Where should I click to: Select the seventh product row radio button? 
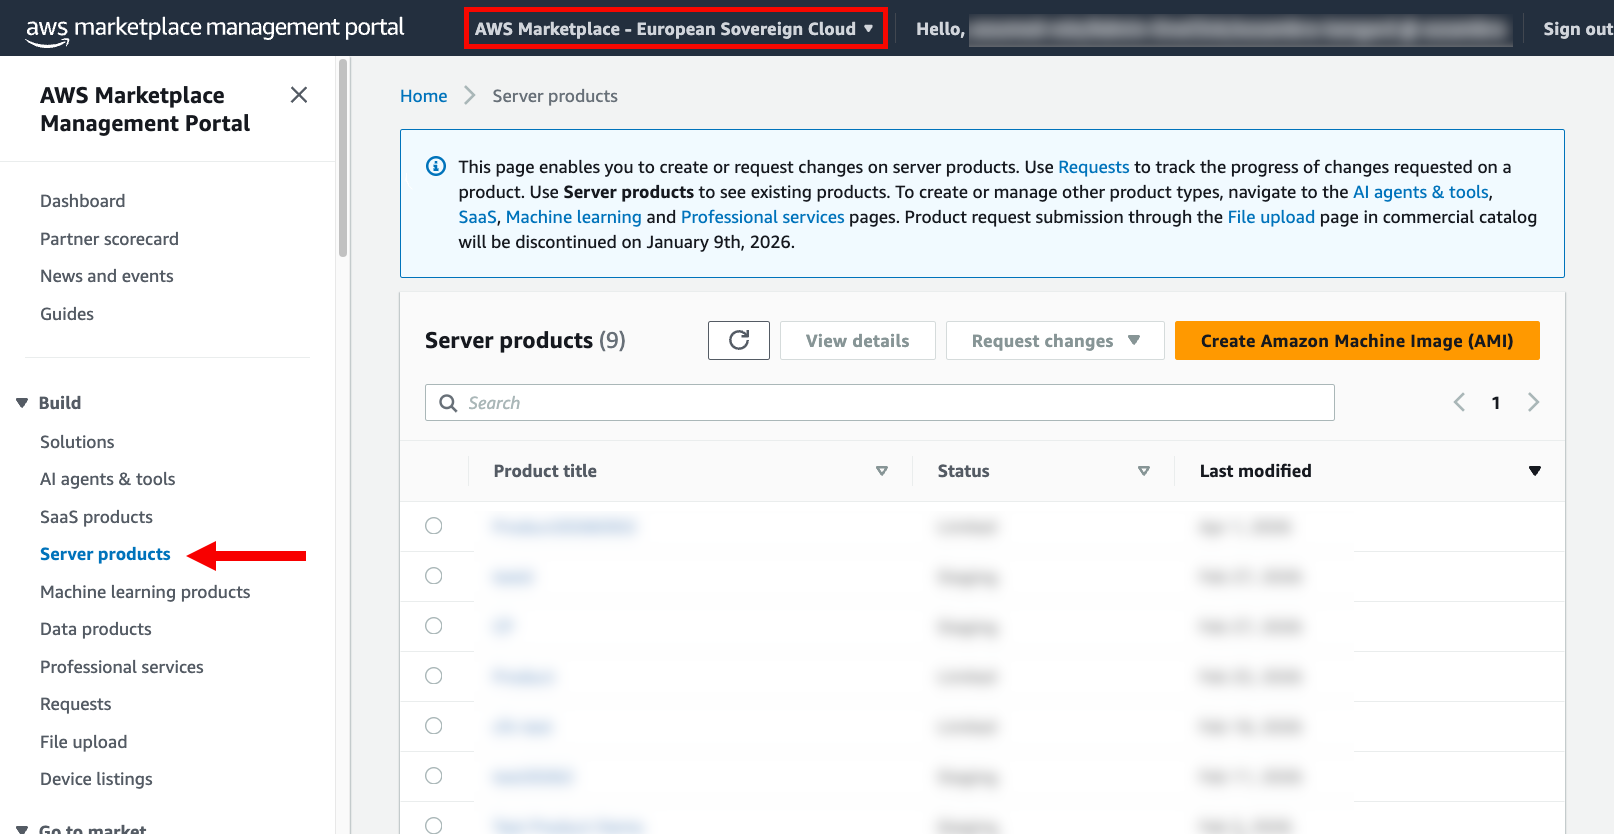(434, 825)
